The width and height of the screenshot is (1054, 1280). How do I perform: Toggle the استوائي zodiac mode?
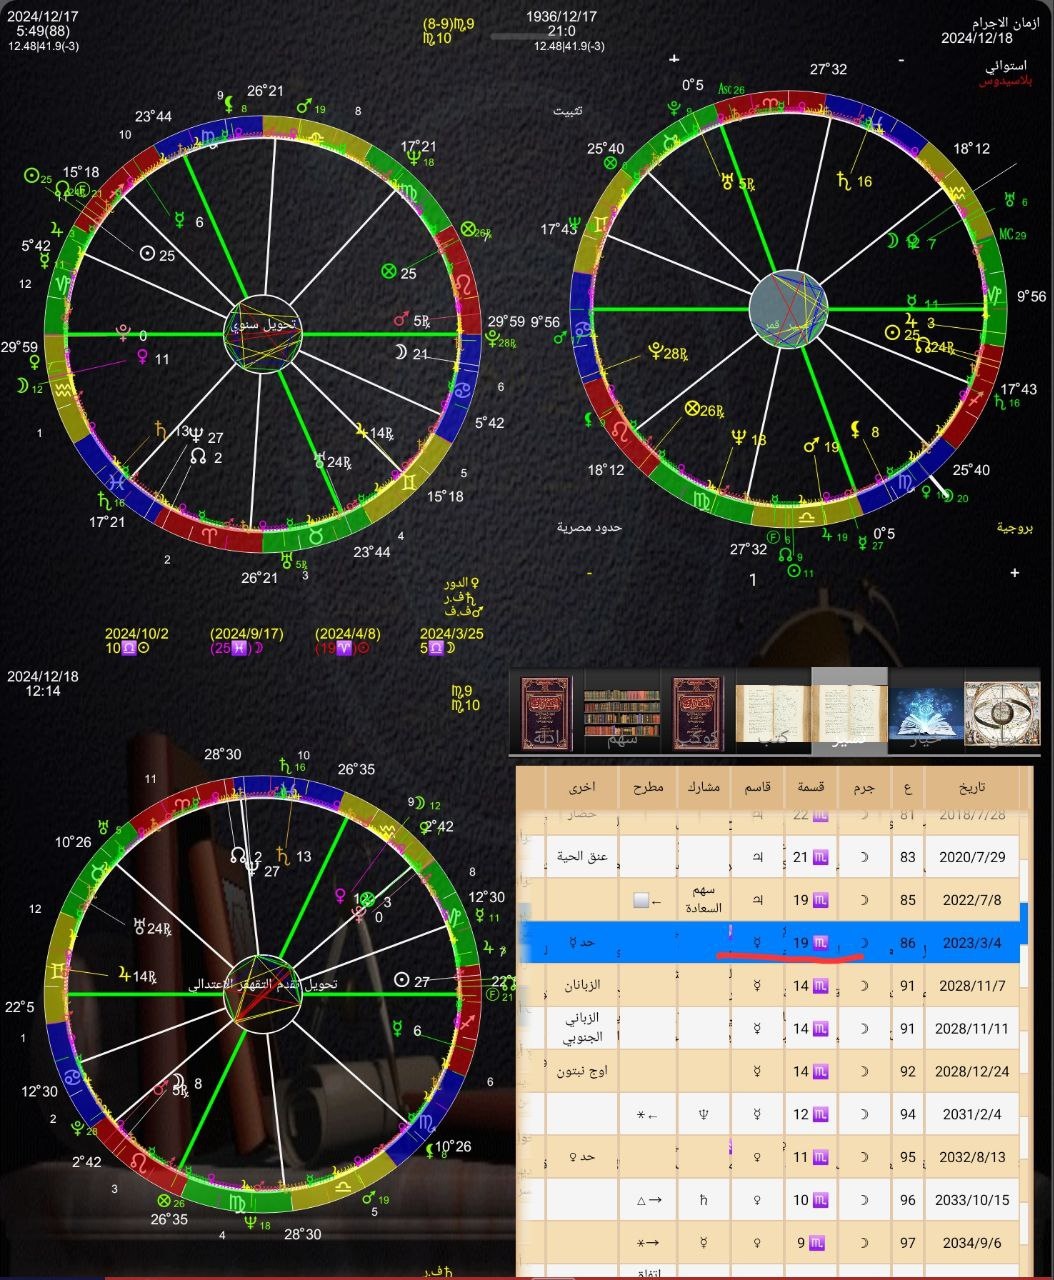pyautogui.click(x=1005, y=66)
